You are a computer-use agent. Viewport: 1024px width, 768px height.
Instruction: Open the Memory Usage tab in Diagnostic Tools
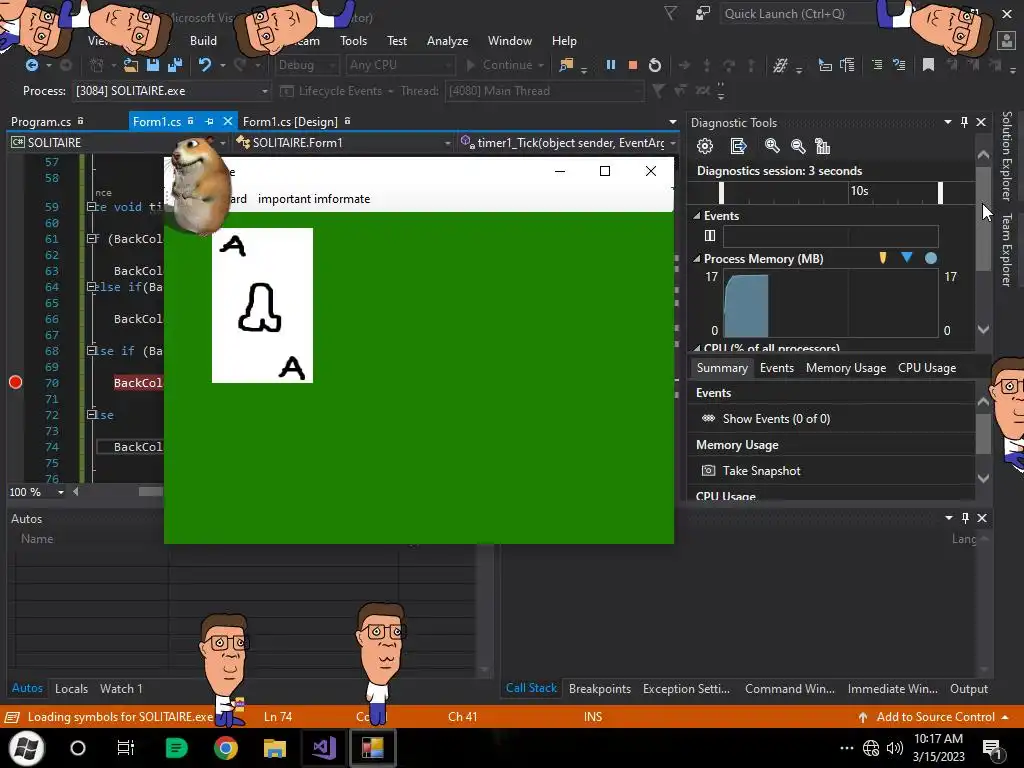[846, 368]
